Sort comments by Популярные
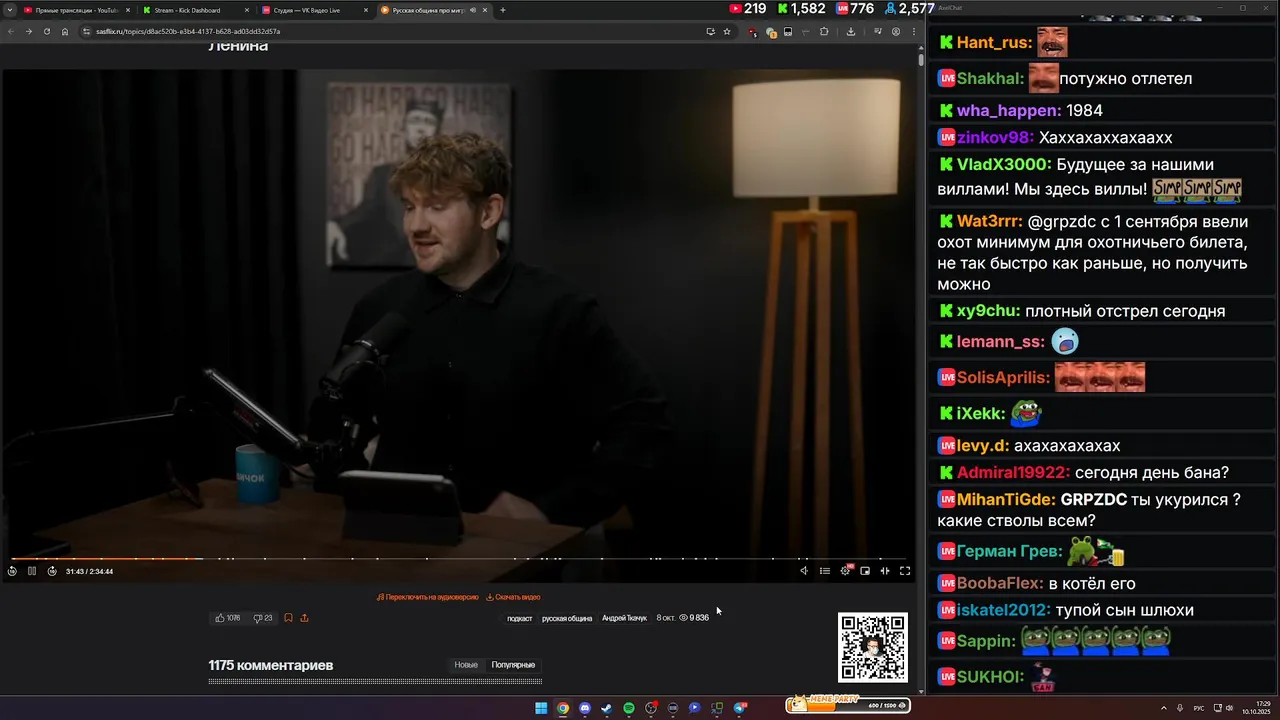This screenshot has width=1280, height=720. [x=513, y=665]
